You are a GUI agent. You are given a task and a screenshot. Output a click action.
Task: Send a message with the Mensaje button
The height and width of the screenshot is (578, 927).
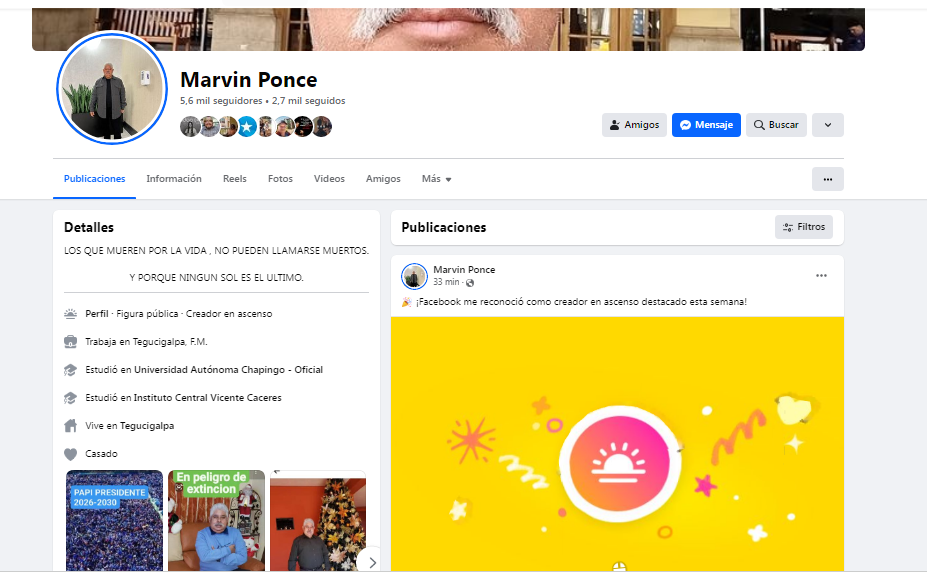tap(706, 125)
